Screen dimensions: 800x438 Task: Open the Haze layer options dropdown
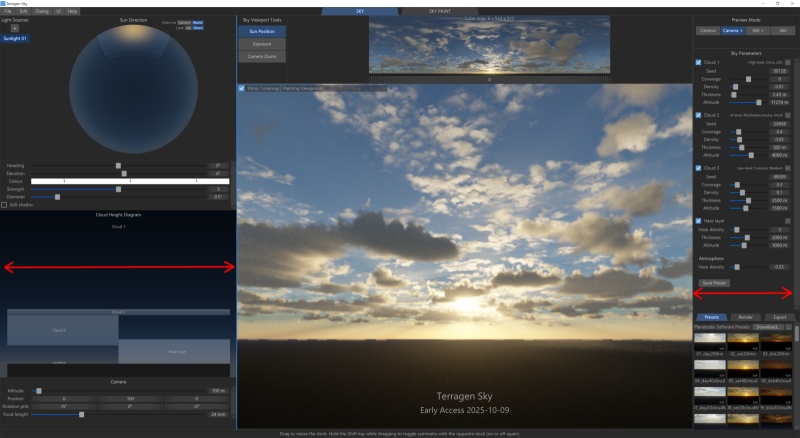[788, 221]
